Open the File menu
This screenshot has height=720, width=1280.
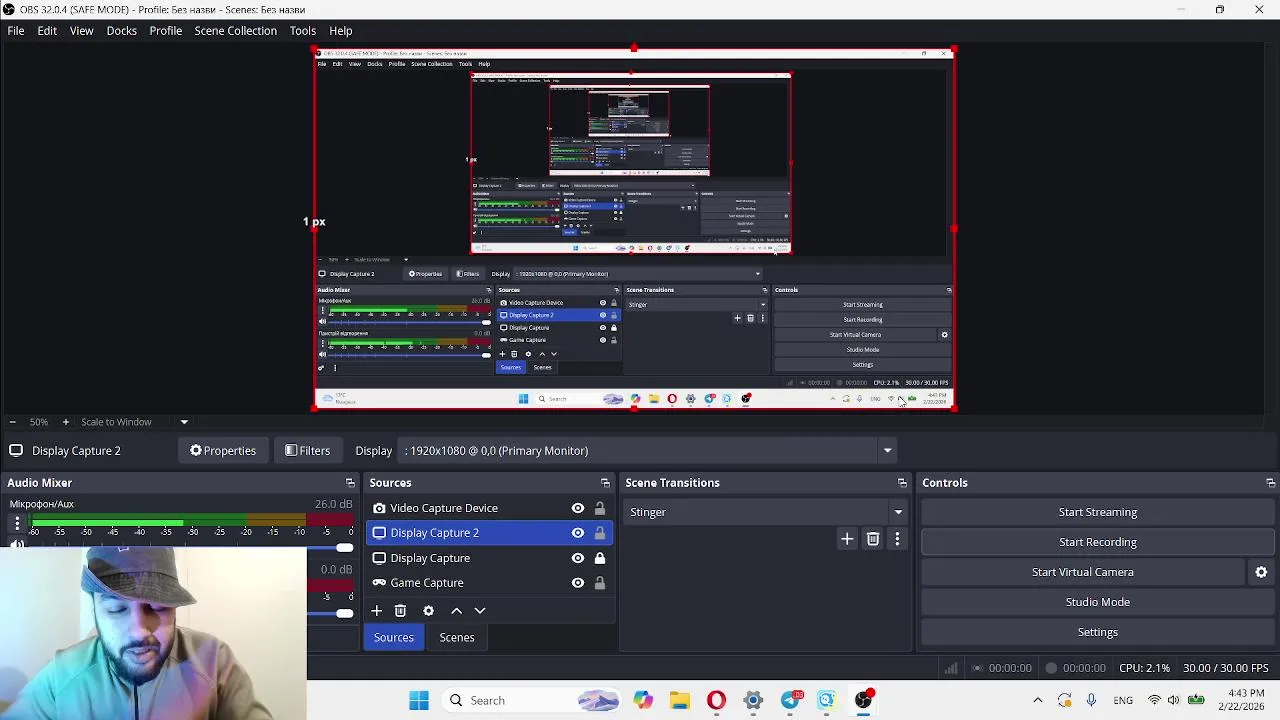(x=16, y=31)
